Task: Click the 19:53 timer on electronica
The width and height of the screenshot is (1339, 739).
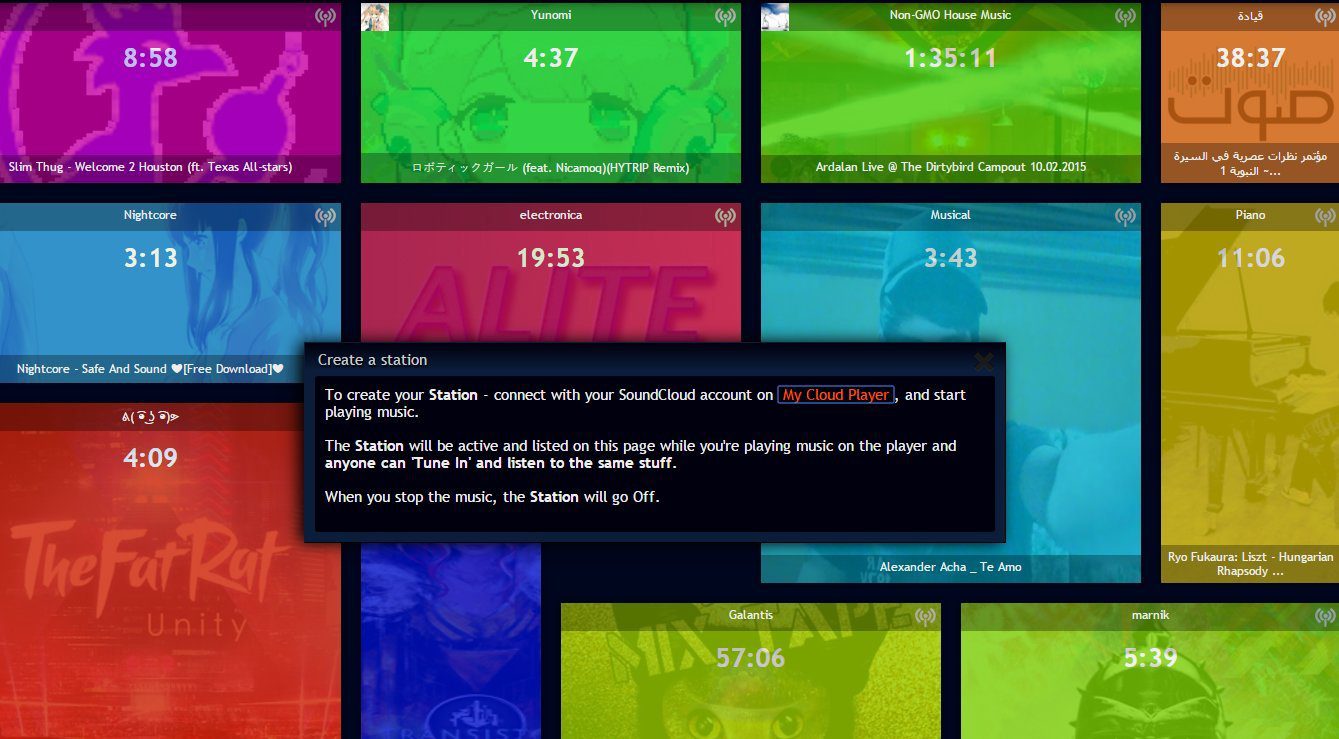Action: click(x=551, y=258)
